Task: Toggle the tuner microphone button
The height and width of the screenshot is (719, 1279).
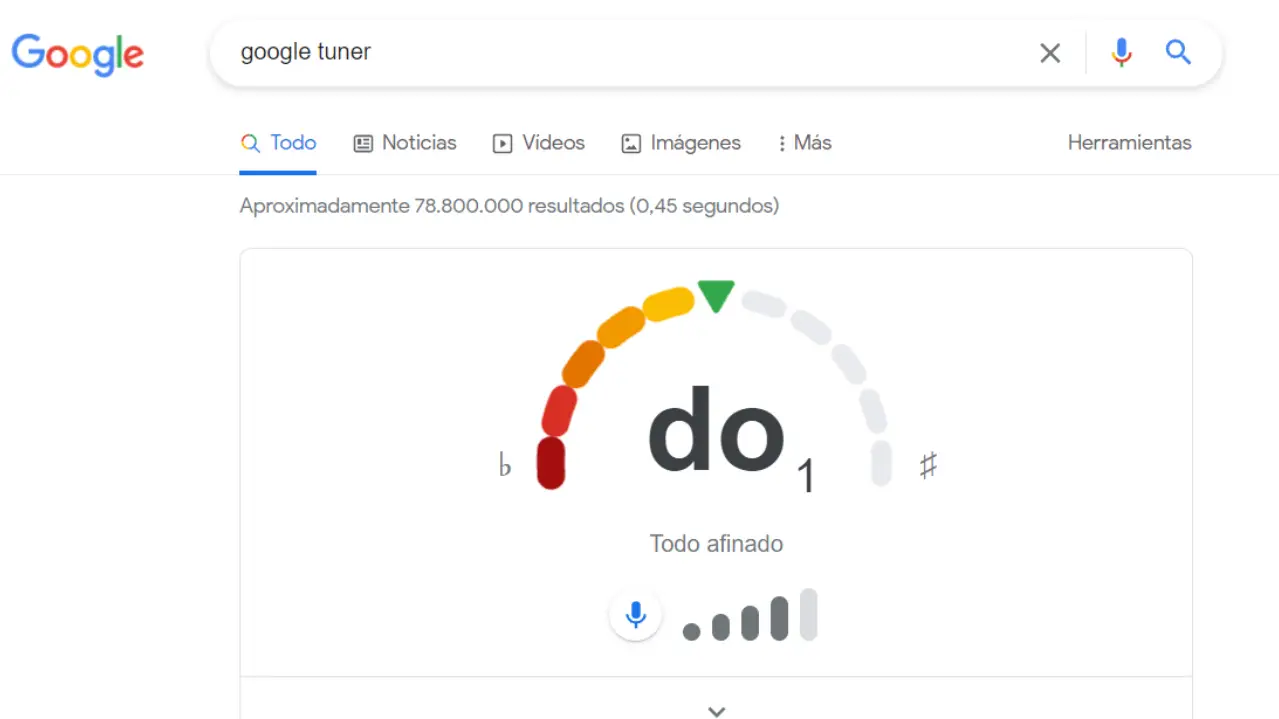Action: click(x=635, y=614)
